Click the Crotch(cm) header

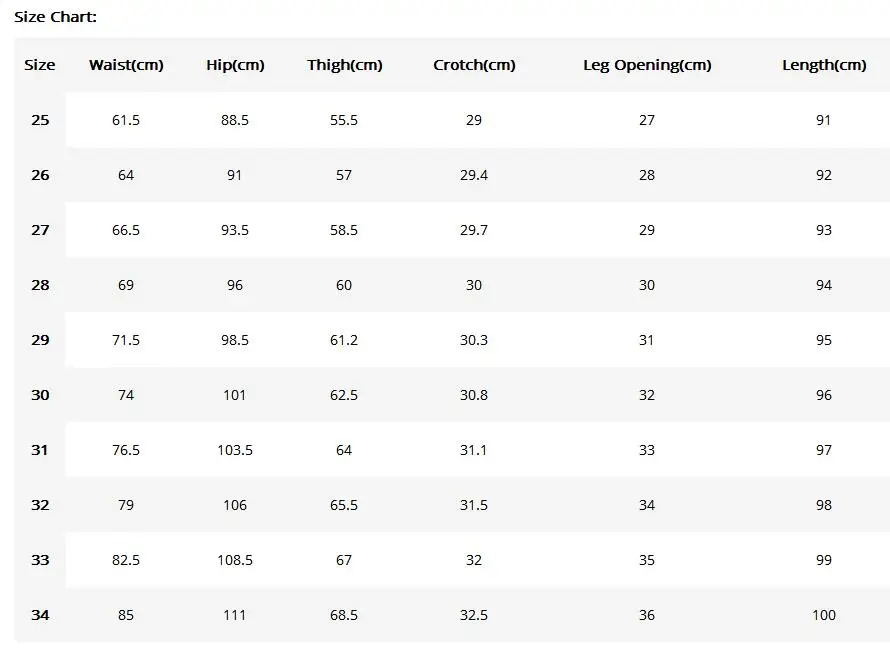coord(474,65)
